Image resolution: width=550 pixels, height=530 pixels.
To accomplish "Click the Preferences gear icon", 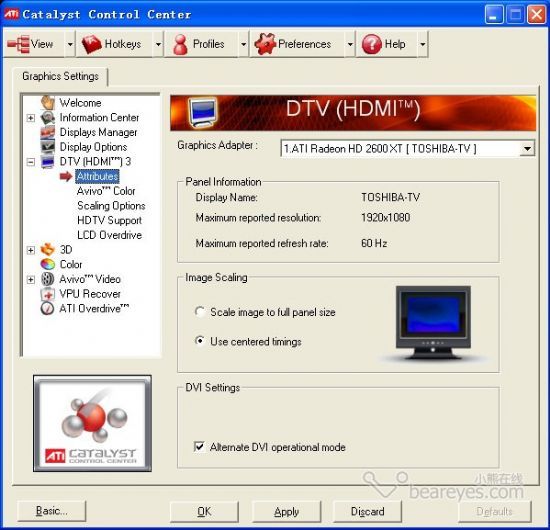I will (x=265, y=44).
